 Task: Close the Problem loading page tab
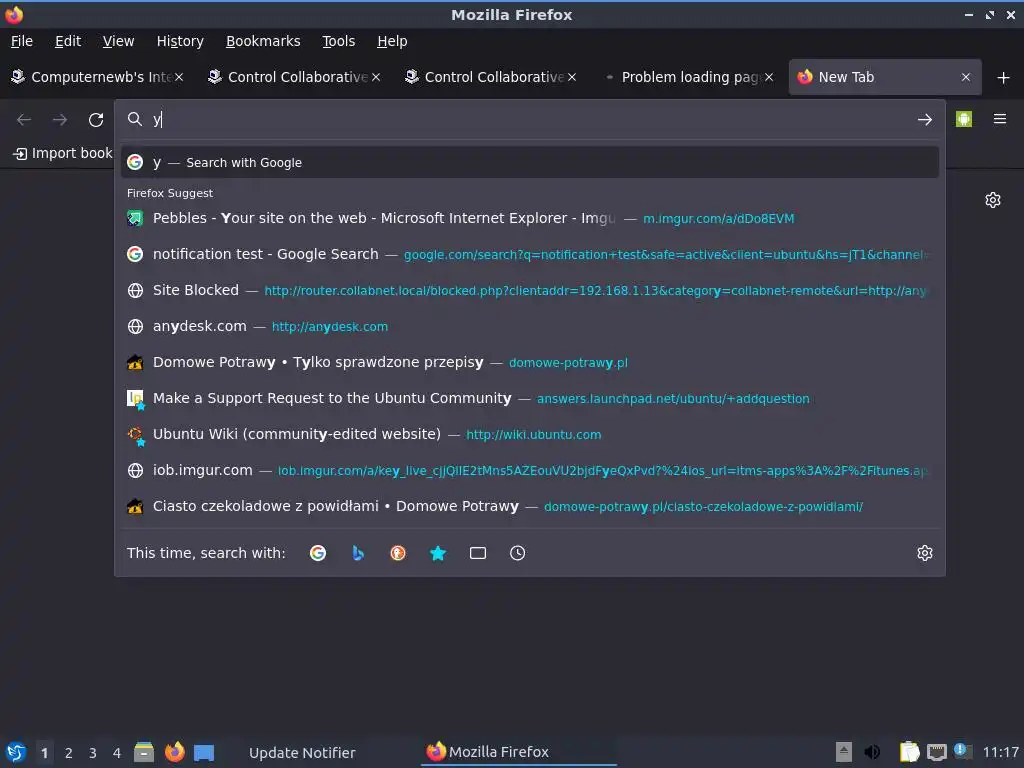769,77
